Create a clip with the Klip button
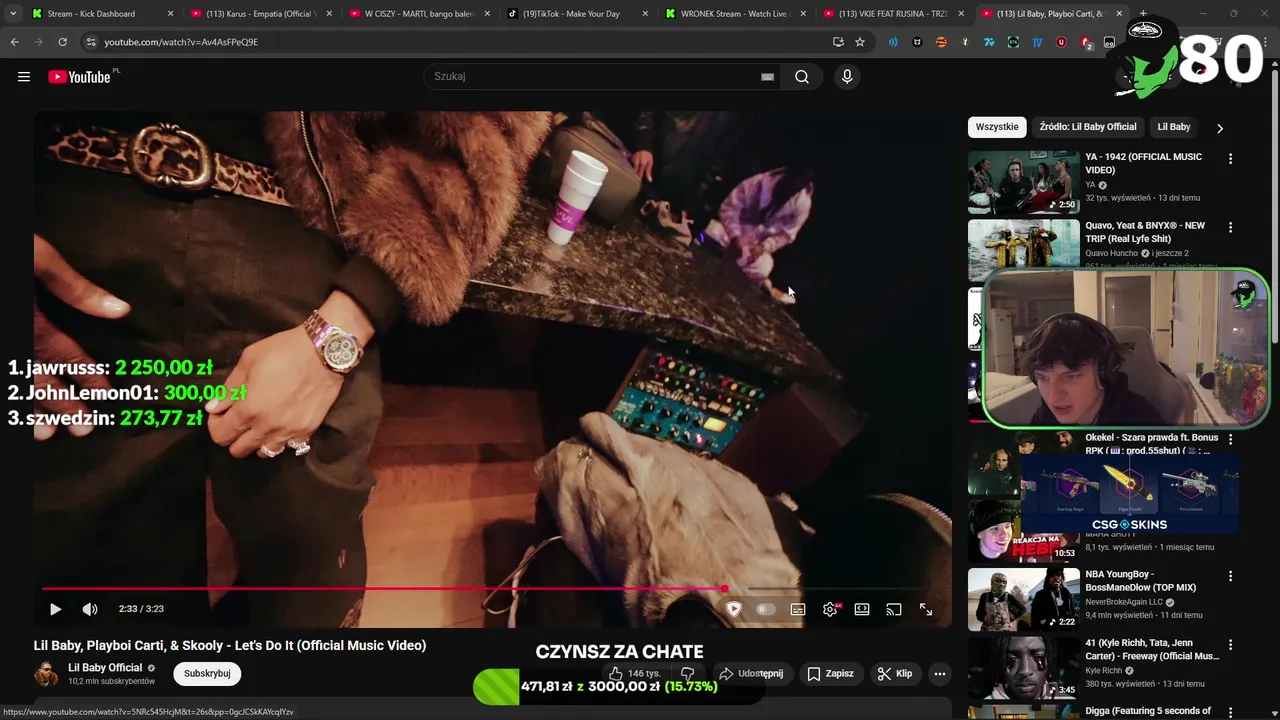 [895, 674]
